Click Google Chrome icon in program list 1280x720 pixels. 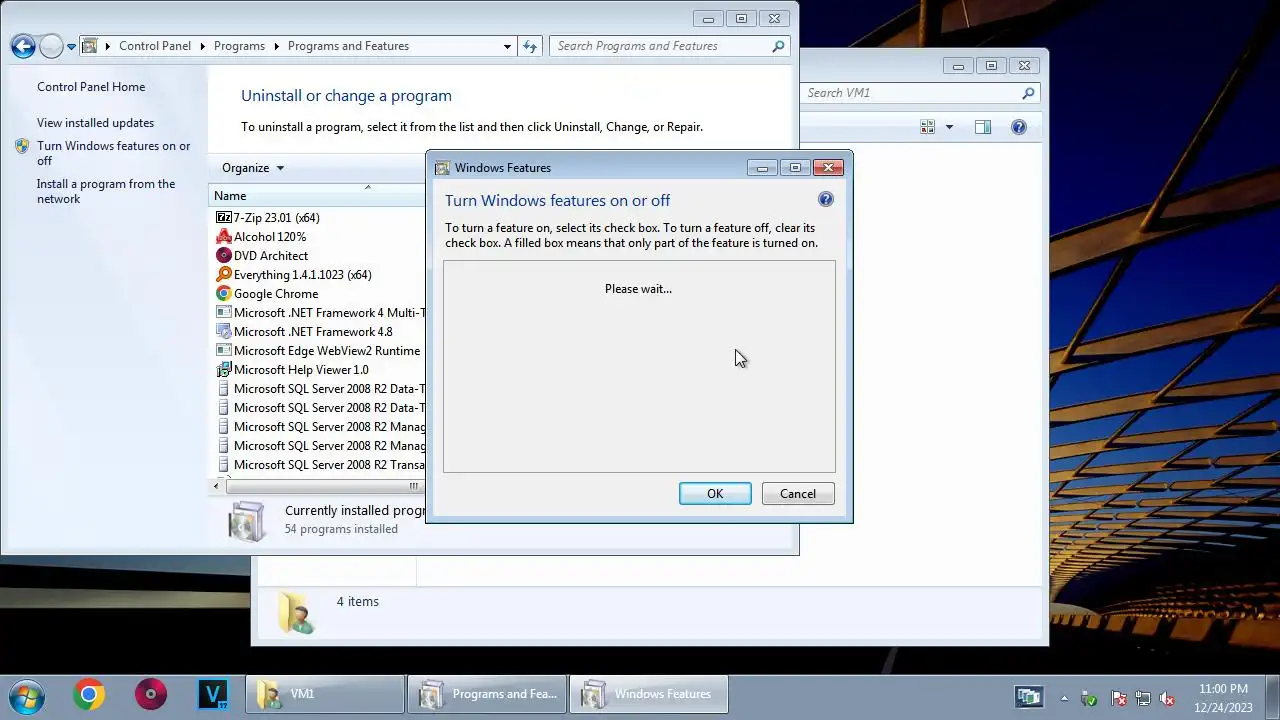(224, 294)
